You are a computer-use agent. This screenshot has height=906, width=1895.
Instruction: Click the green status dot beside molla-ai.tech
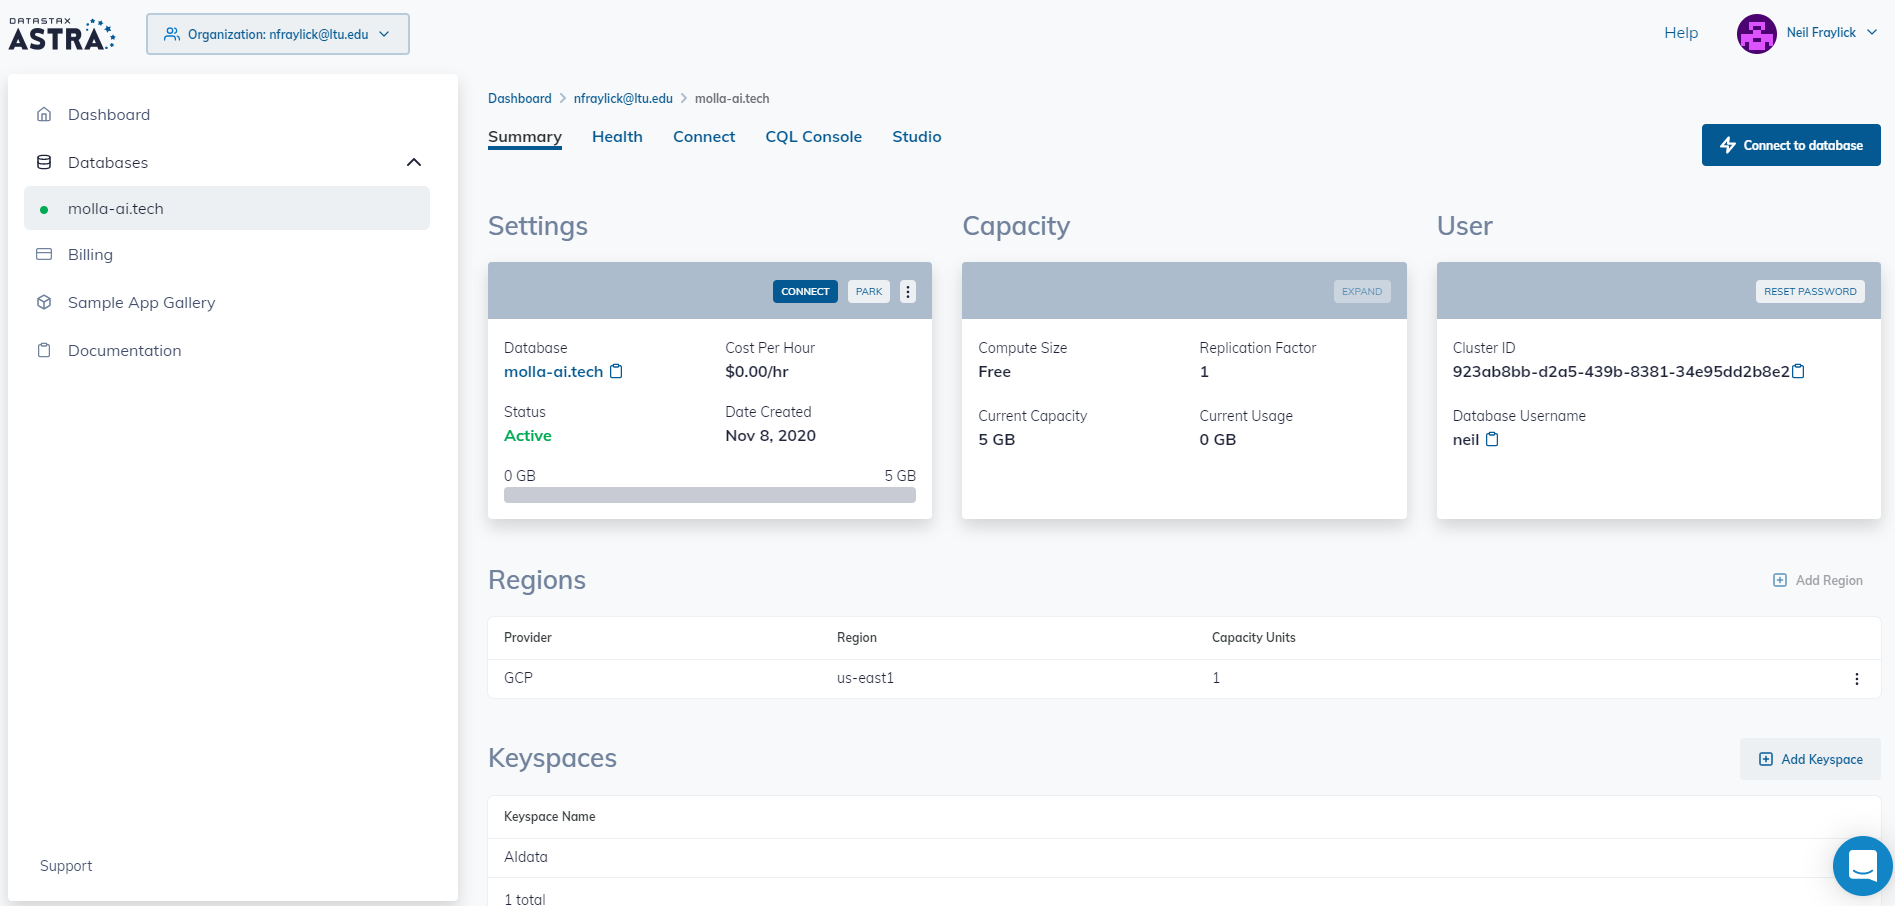pyautogui.click(x=44, y=210)
